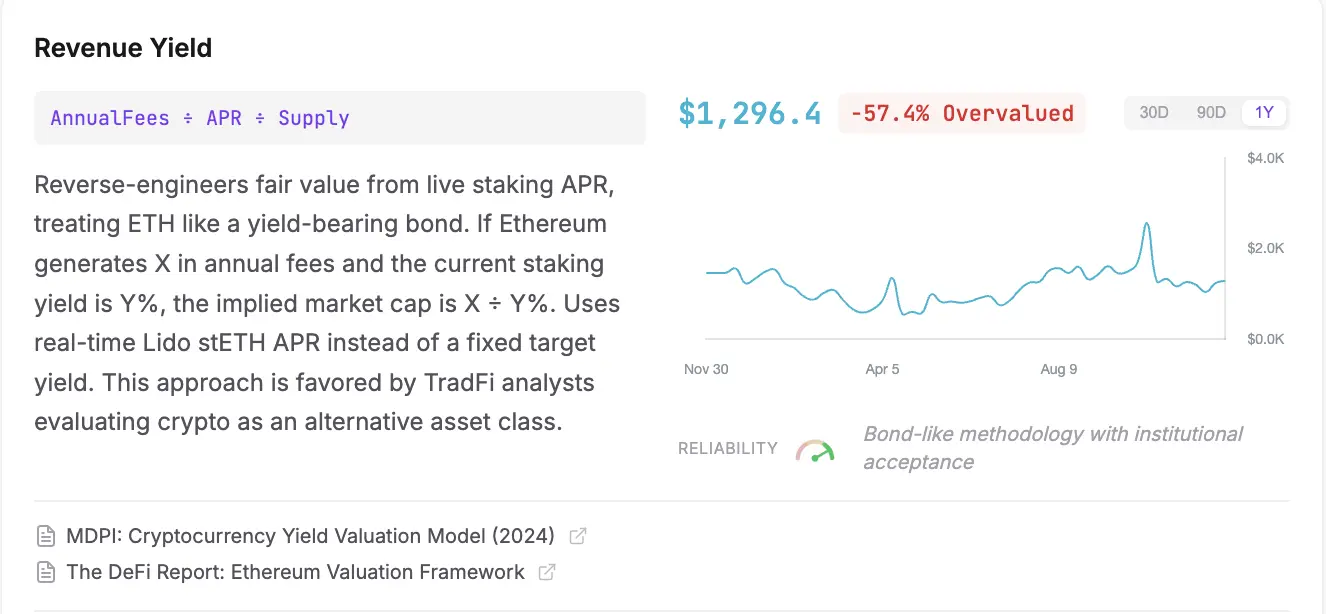Click the bond-like methodology reliability note
The image size is (1326, 614).
pyautogui.click(x=1052, y=448)
